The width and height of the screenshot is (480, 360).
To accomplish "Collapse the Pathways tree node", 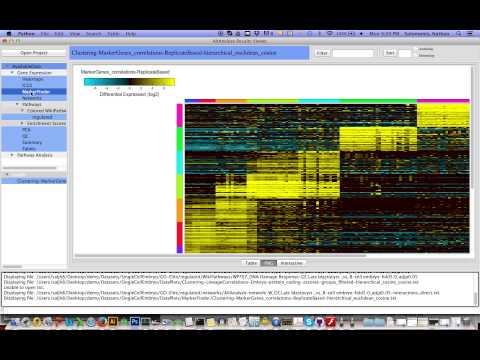I will tap(18, 104).
